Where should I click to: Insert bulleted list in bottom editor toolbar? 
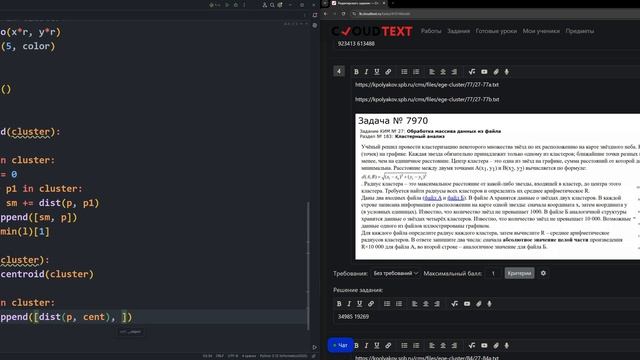(404, 345)
